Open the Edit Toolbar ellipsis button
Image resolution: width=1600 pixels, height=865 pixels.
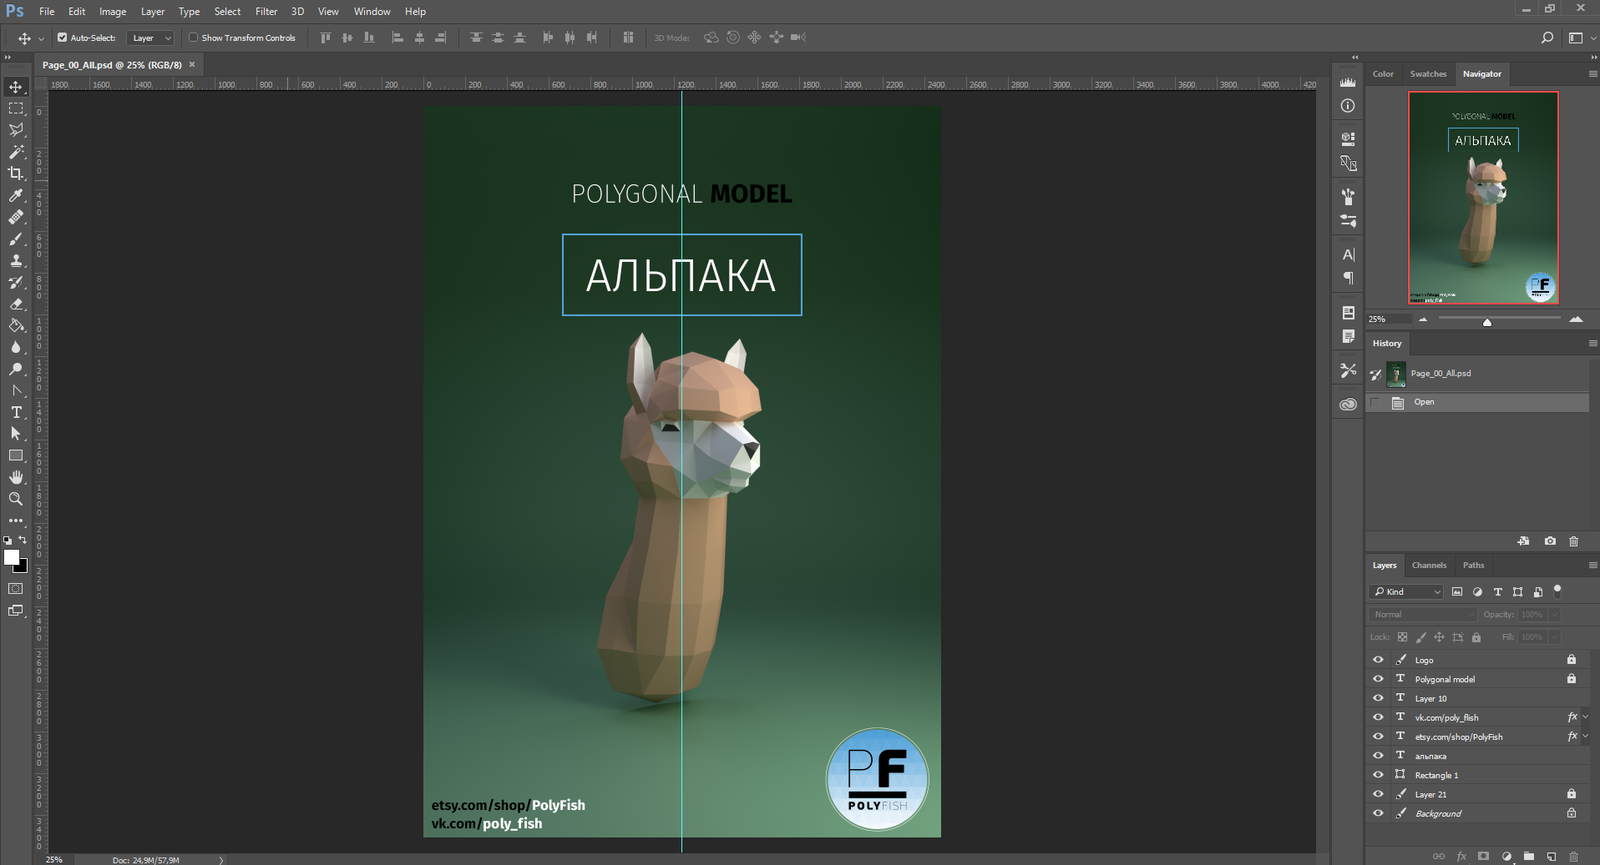pos(16,521)
